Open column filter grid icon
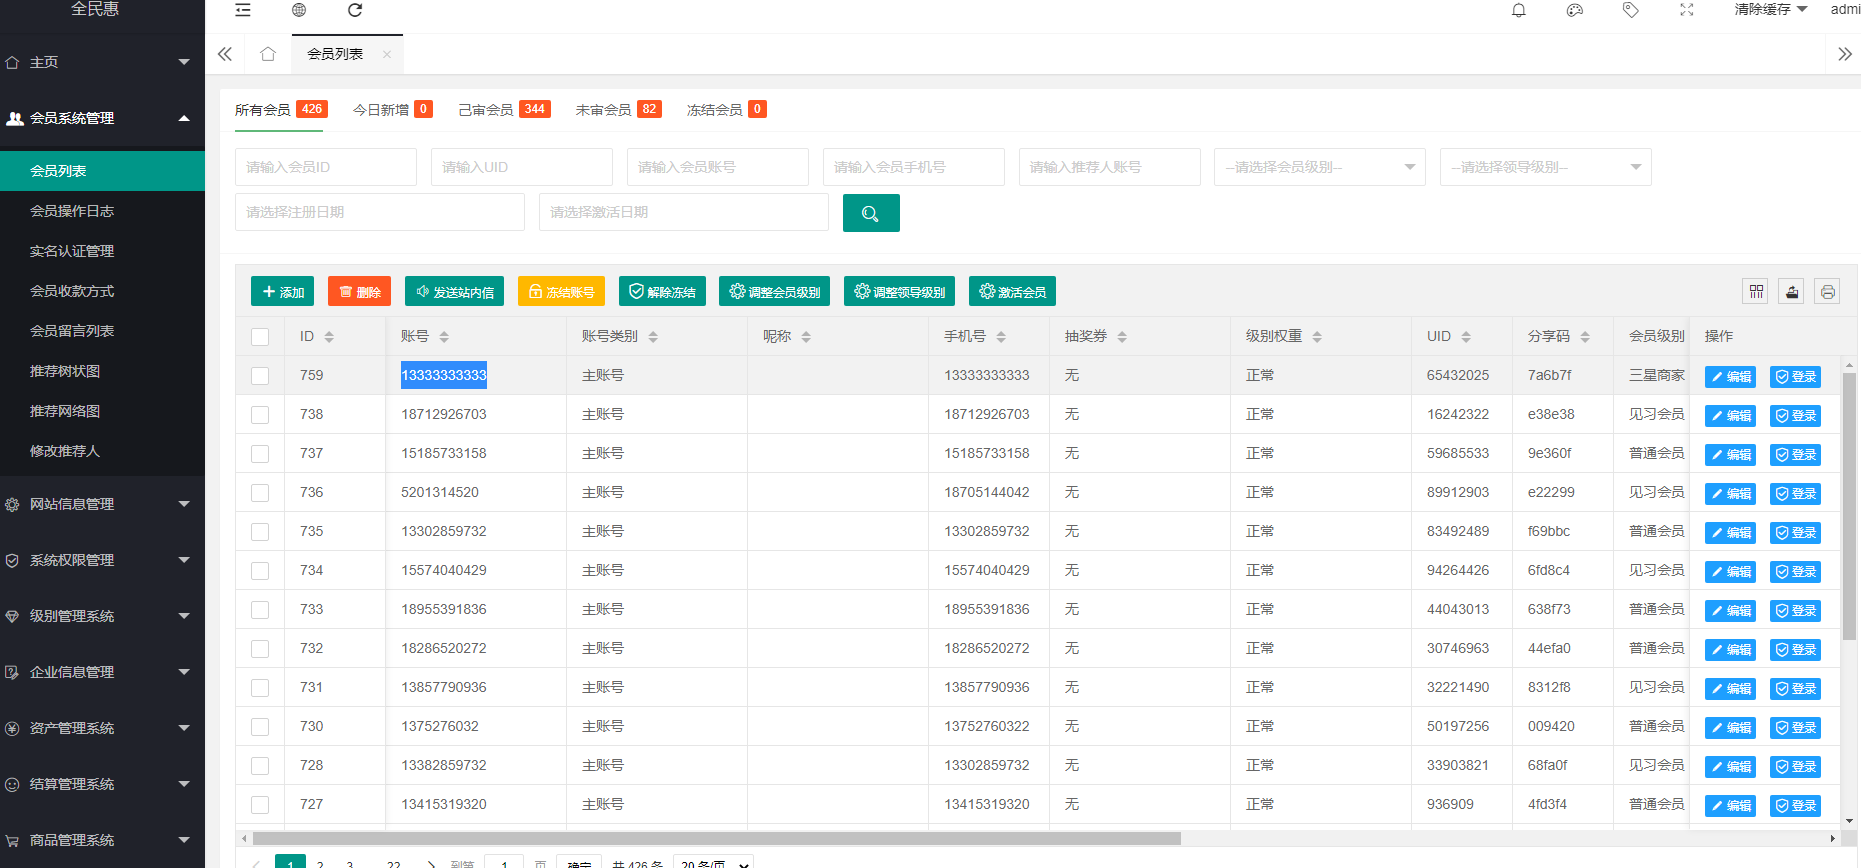This screenshot has width=1861, height=868. 1756,291
